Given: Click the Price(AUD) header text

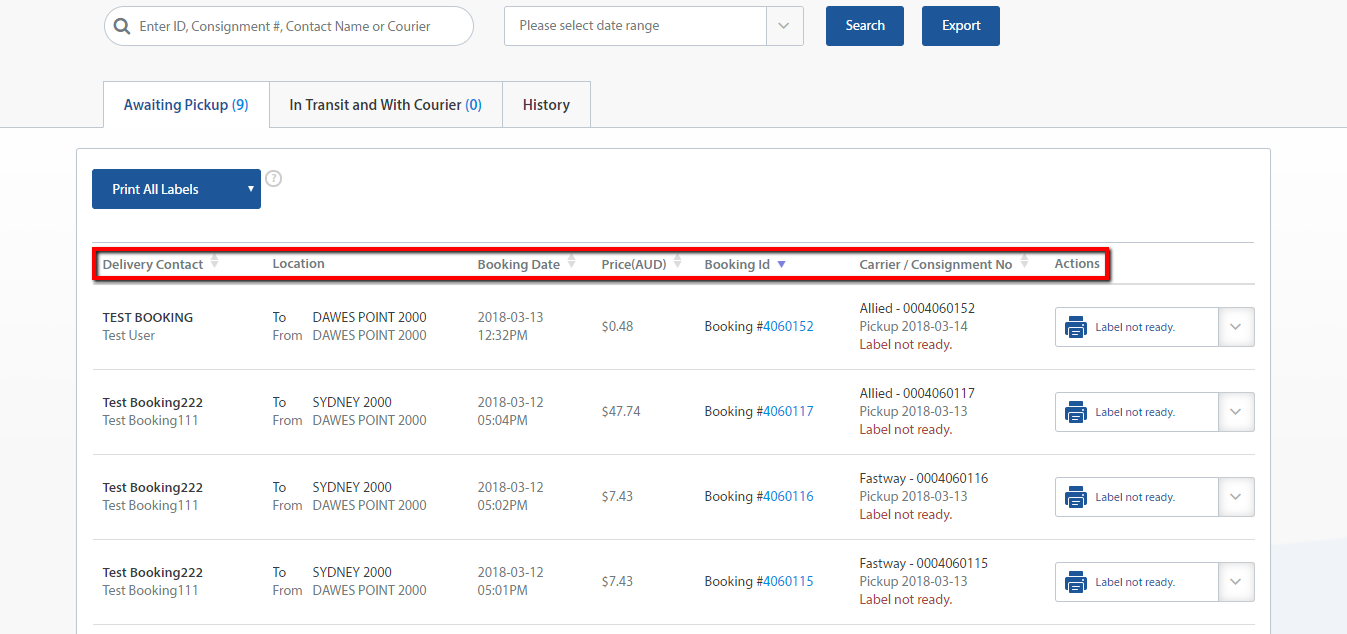Looking at the screenshot, I should coord(634,265).
